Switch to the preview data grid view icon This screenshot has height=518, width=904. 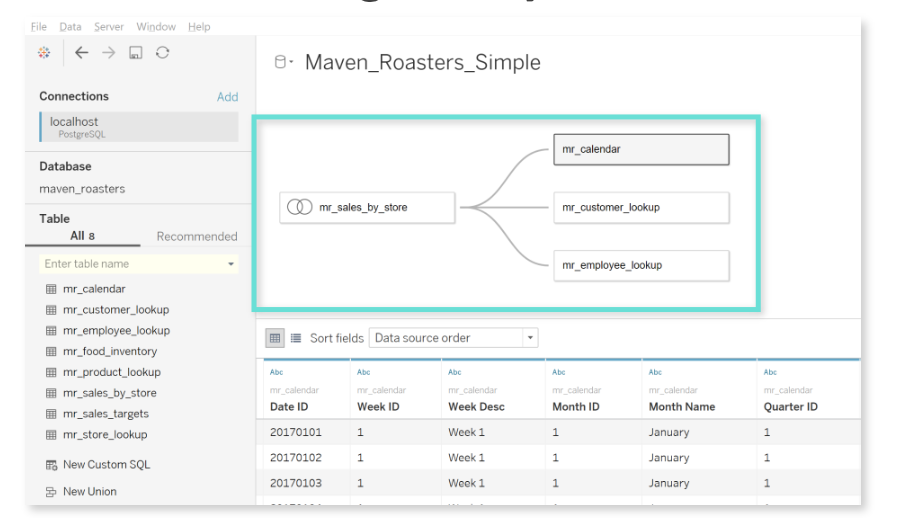[275, 338]
